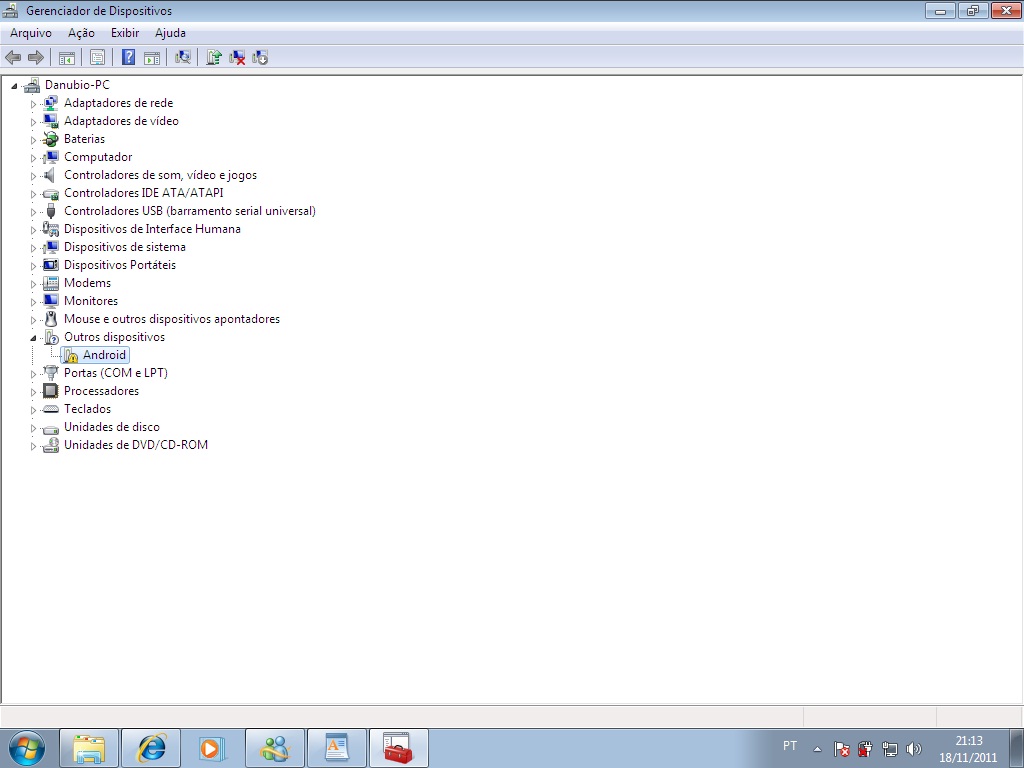
Task: Click the sound controllers speaker icon
Action: pyautogui.click(x=50, y=175)
